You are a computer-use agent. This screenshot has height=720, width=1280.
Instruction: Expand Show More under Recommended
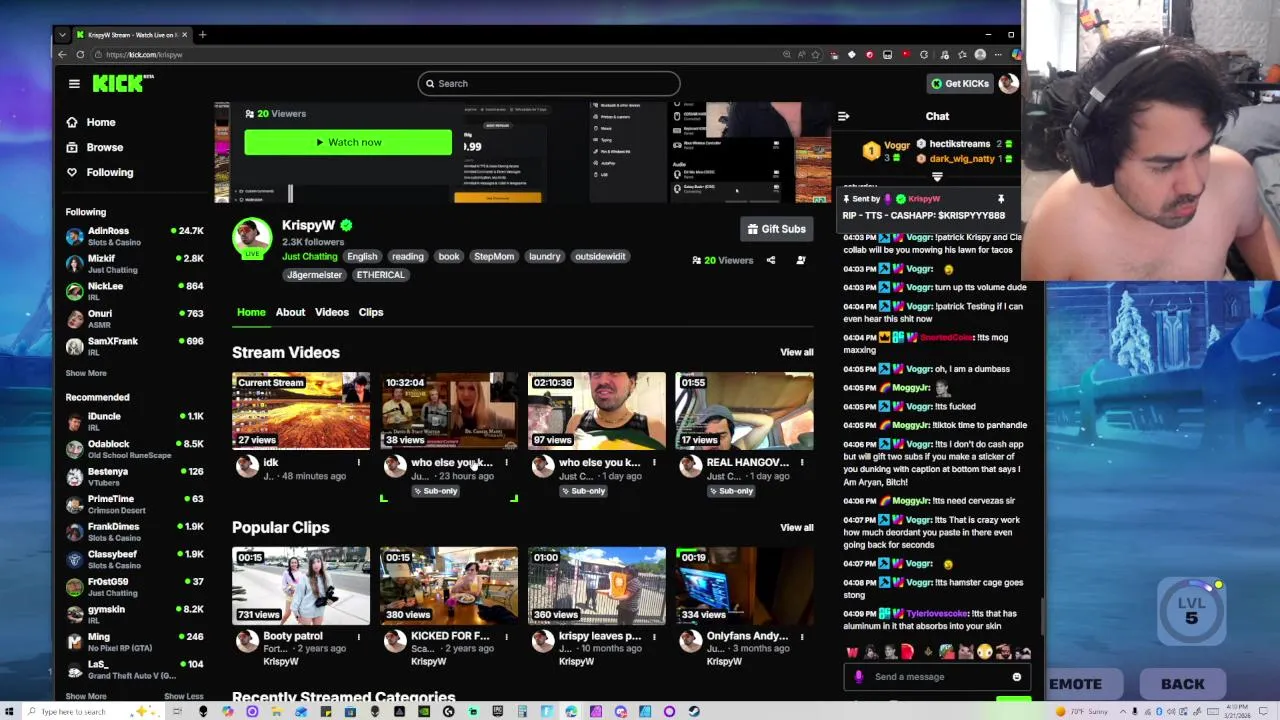[x=86, y=696]
